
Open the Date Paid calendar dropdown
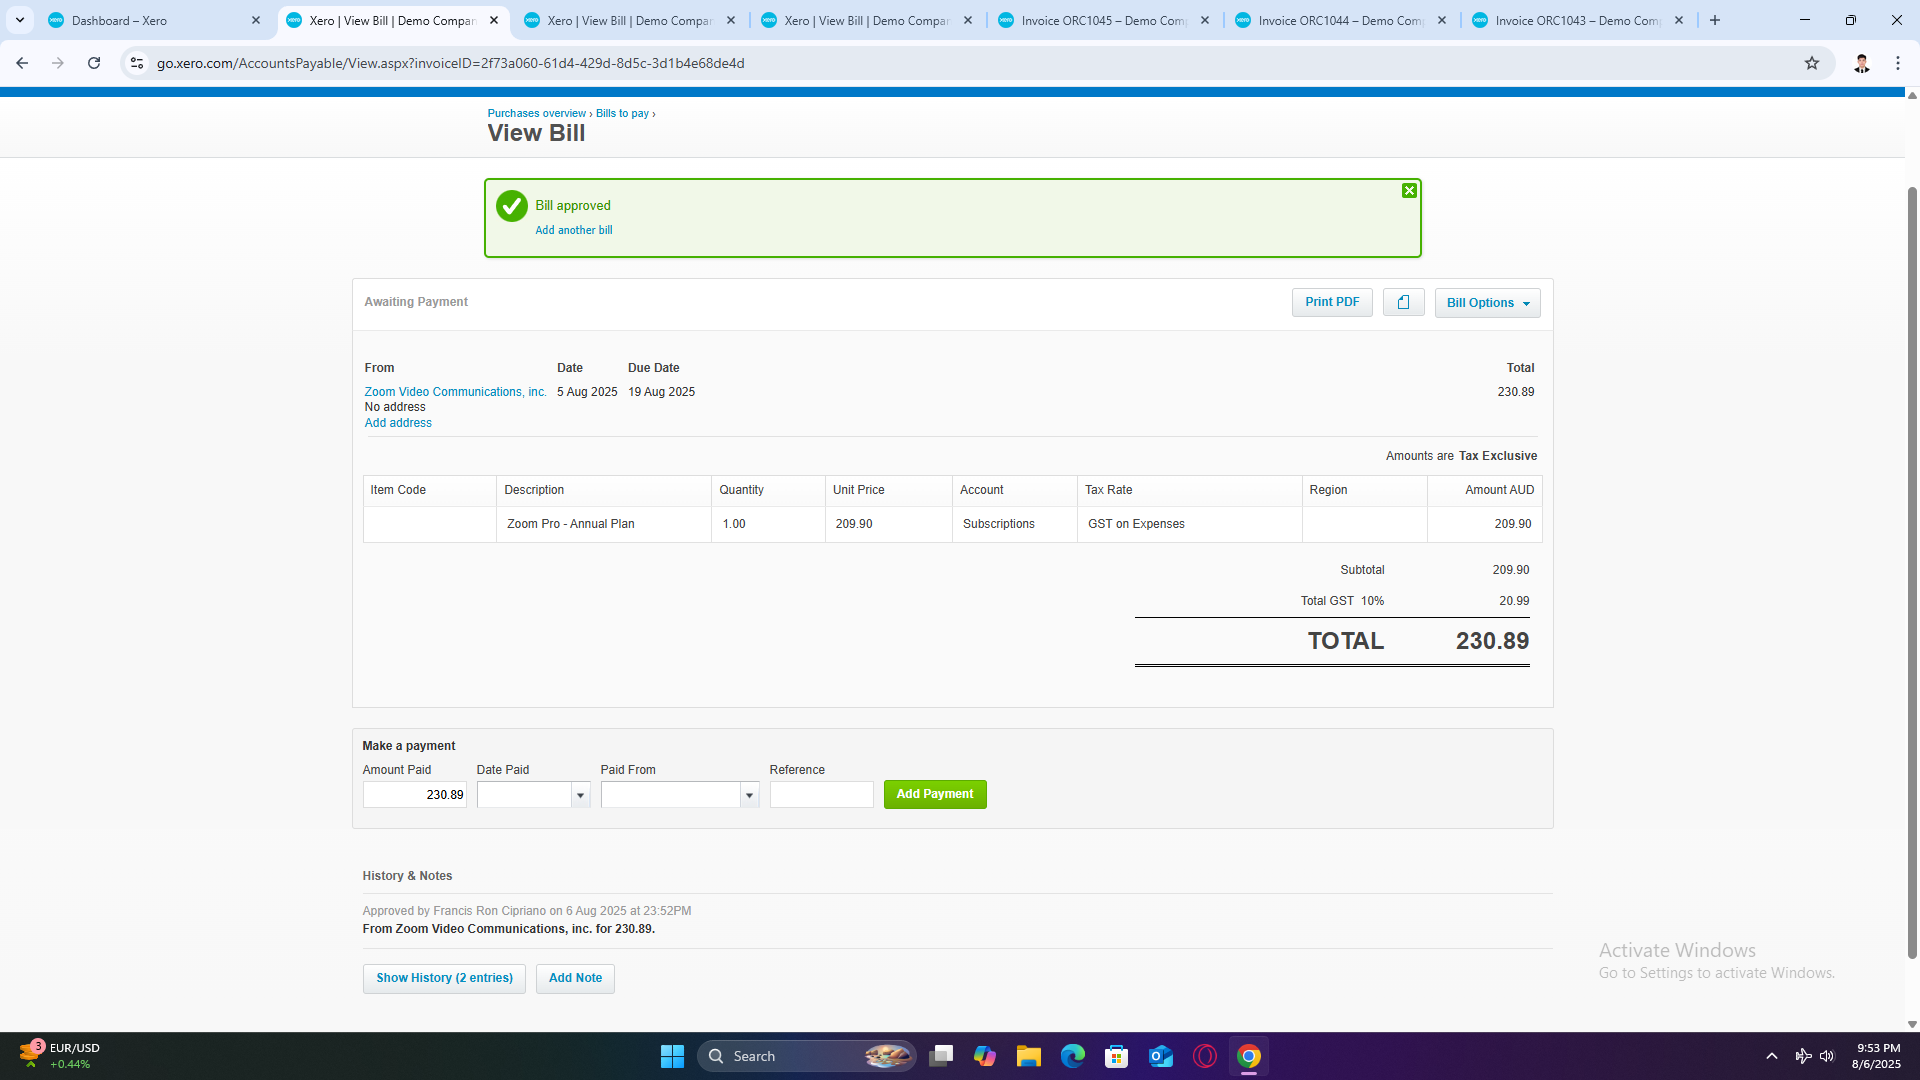point(580,795)
